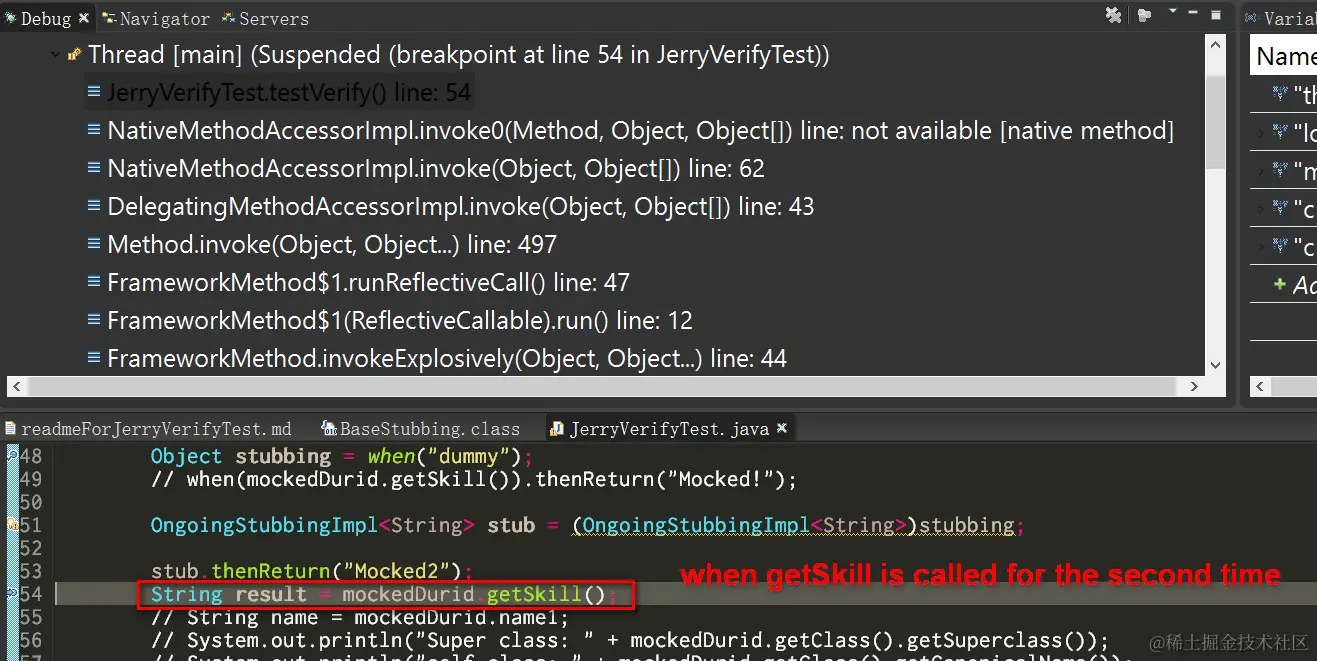This screenshot has height=661, width=1317.
Task: Click the BaseStubbing.class file icon
Action: (329, 428)
